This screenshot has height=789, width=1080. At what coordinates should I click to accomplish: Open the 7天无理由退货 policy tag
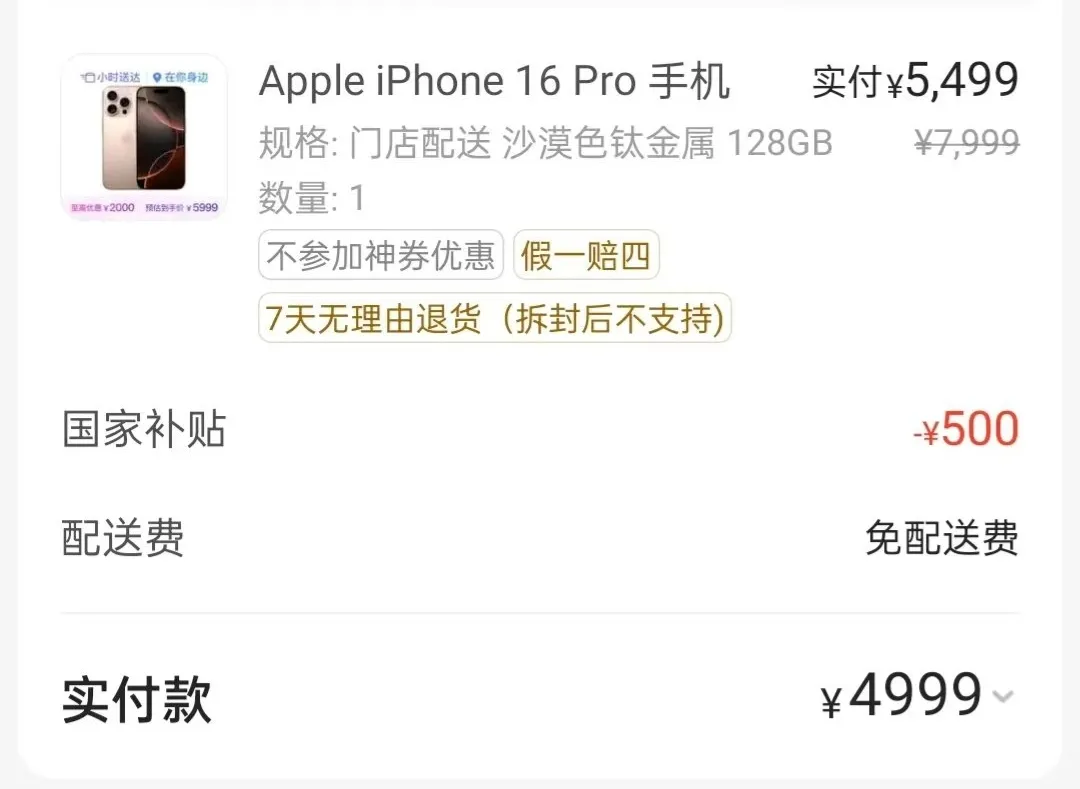click(495, 318)
